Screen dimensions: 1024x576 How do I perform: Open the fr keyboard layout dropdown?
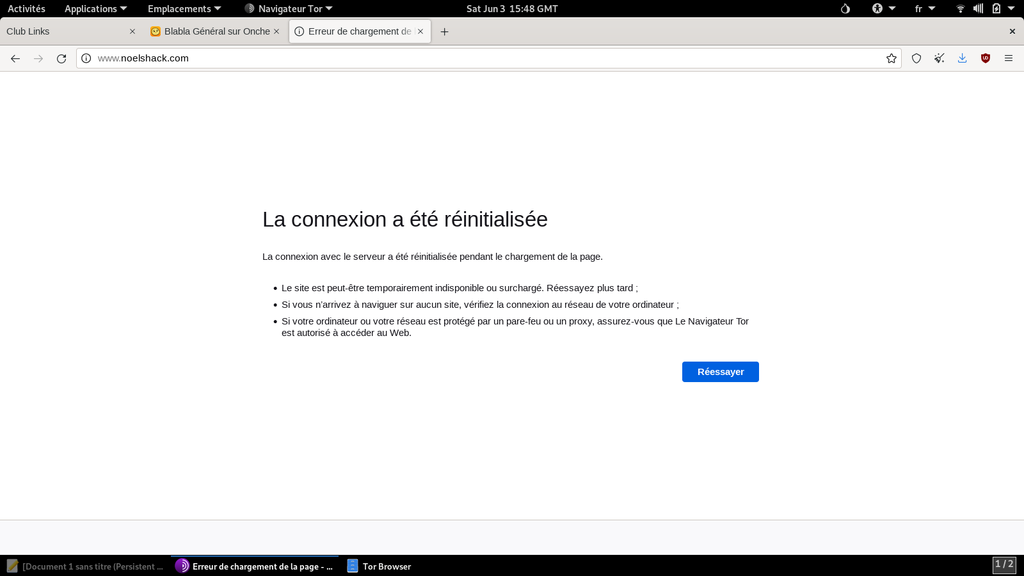[x=924, y=8]
